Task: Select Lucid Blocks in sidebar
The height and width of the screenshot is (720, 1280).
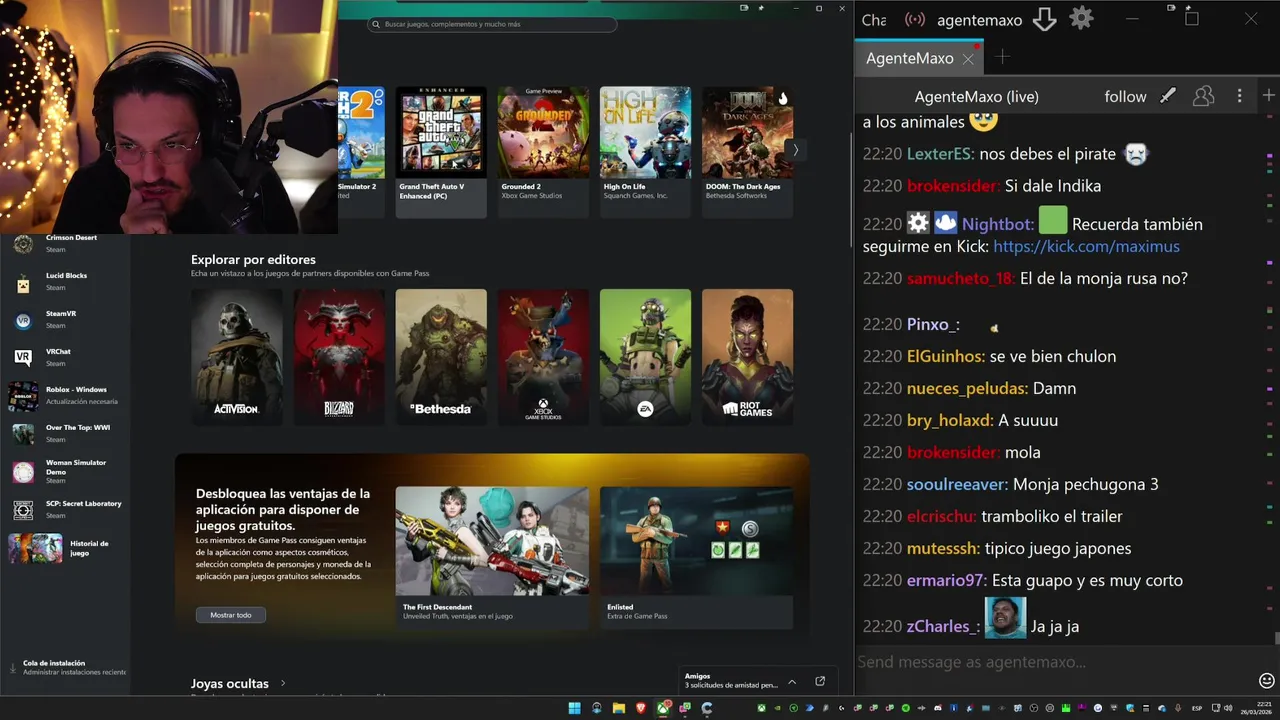Action: [x=66, y=281]
